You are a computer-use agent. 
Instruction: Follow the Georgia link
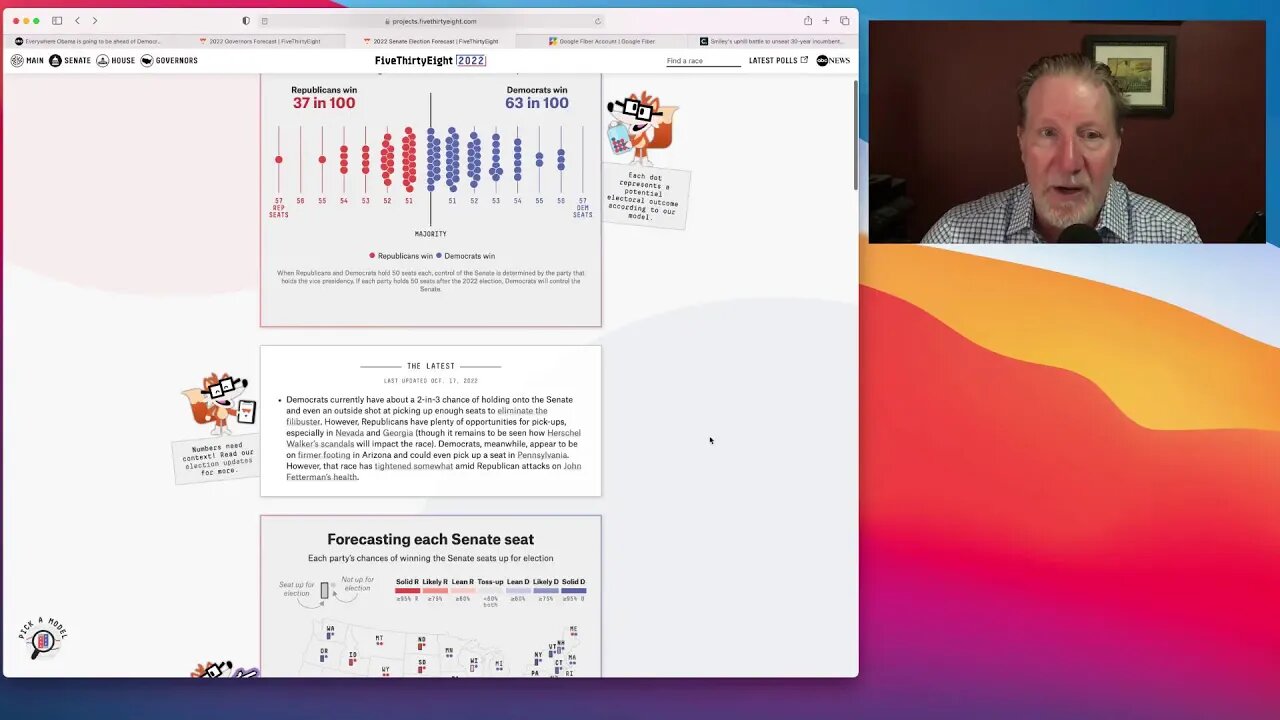(397, 433)
